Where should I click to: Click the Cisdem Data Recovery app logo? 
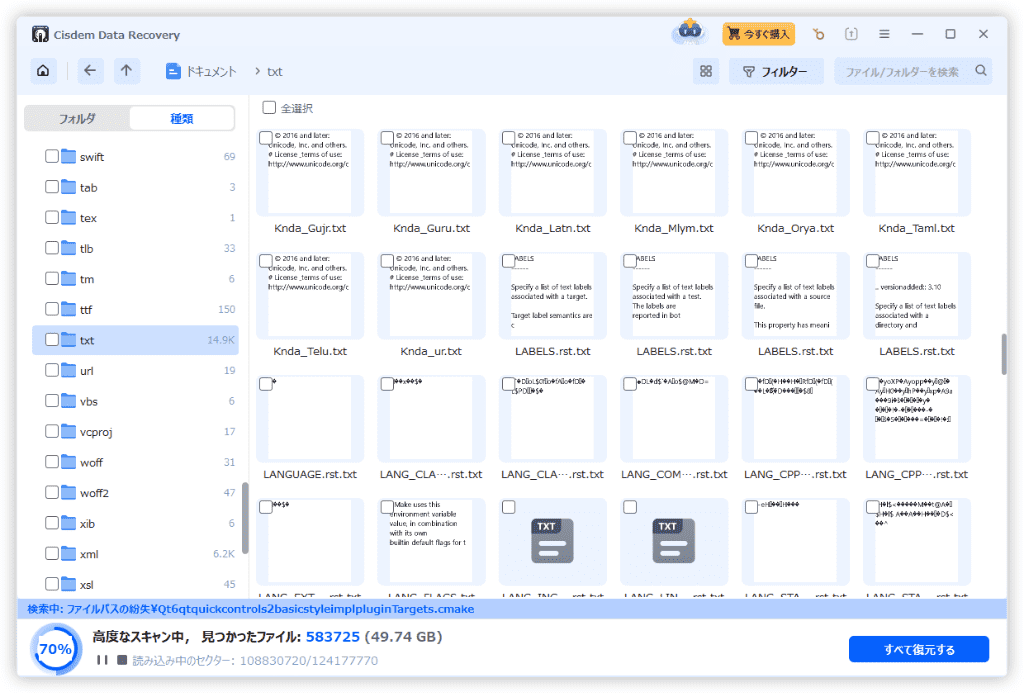click(x=40, y=34)
